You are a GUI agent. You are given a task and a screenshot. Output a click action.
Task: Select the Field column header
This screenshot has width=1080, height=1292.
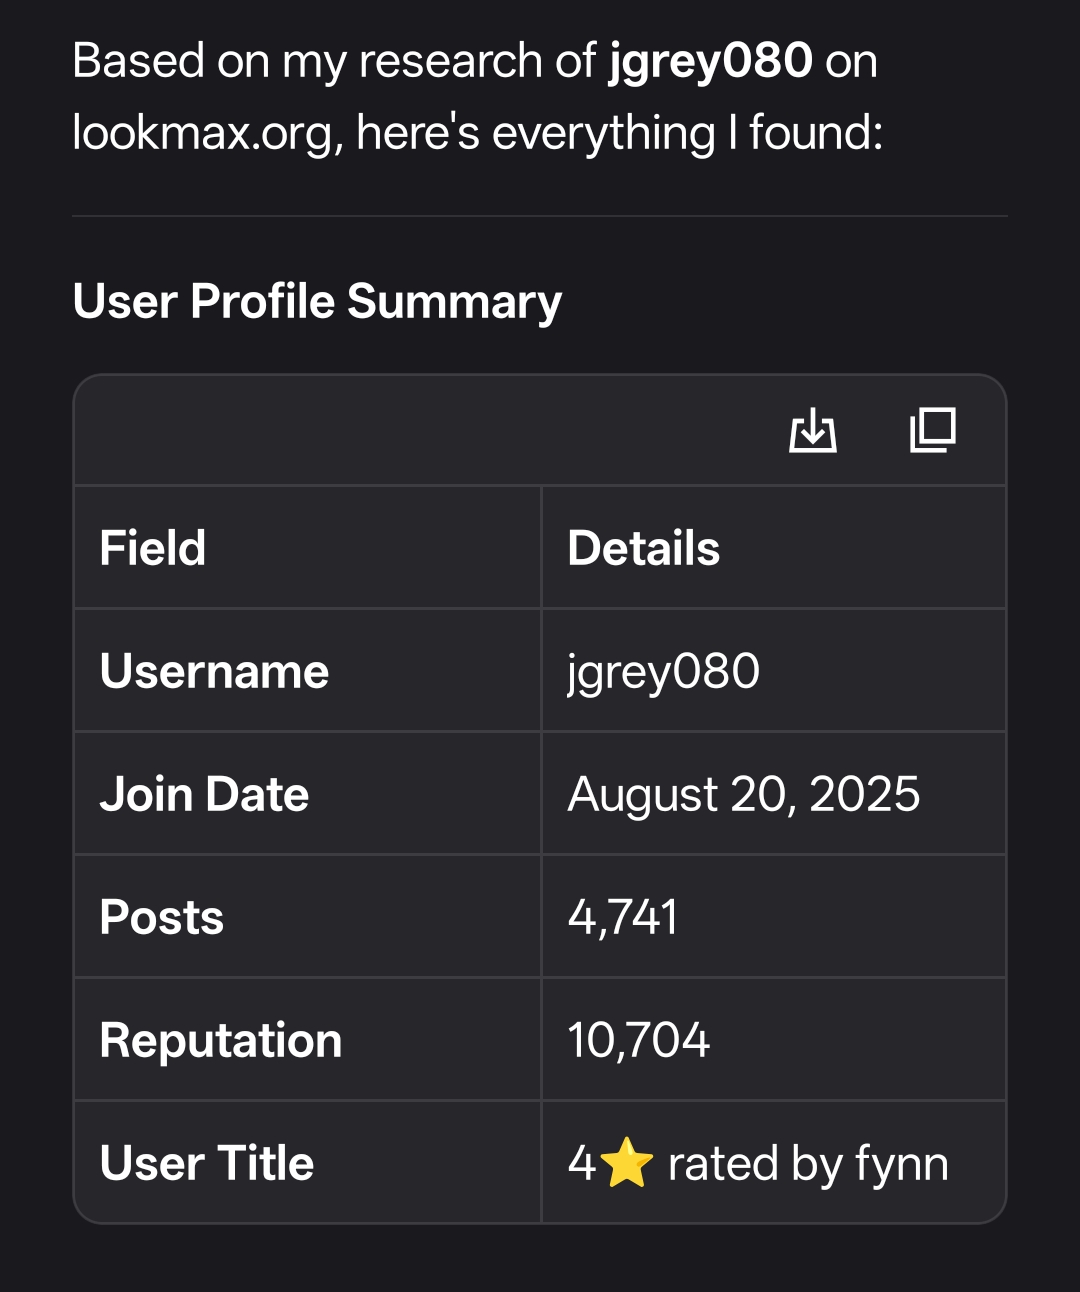click(153, 548)
